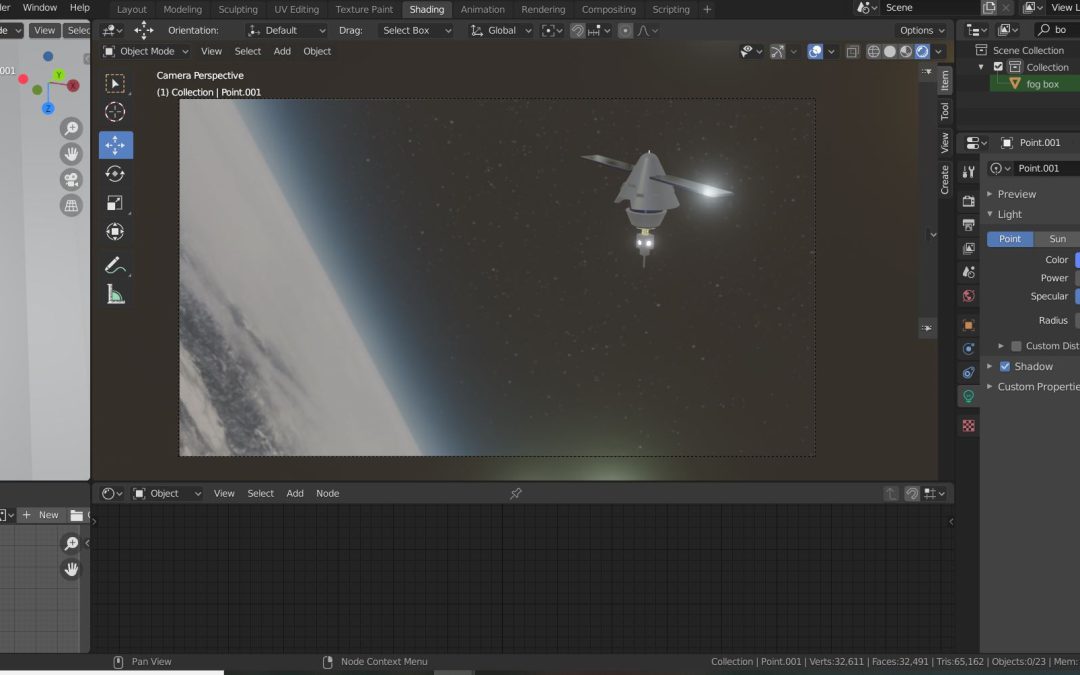The image size is (1080, 675).
Task: Switch viewport shading to Material Preview
Action: tap(906, 52)
